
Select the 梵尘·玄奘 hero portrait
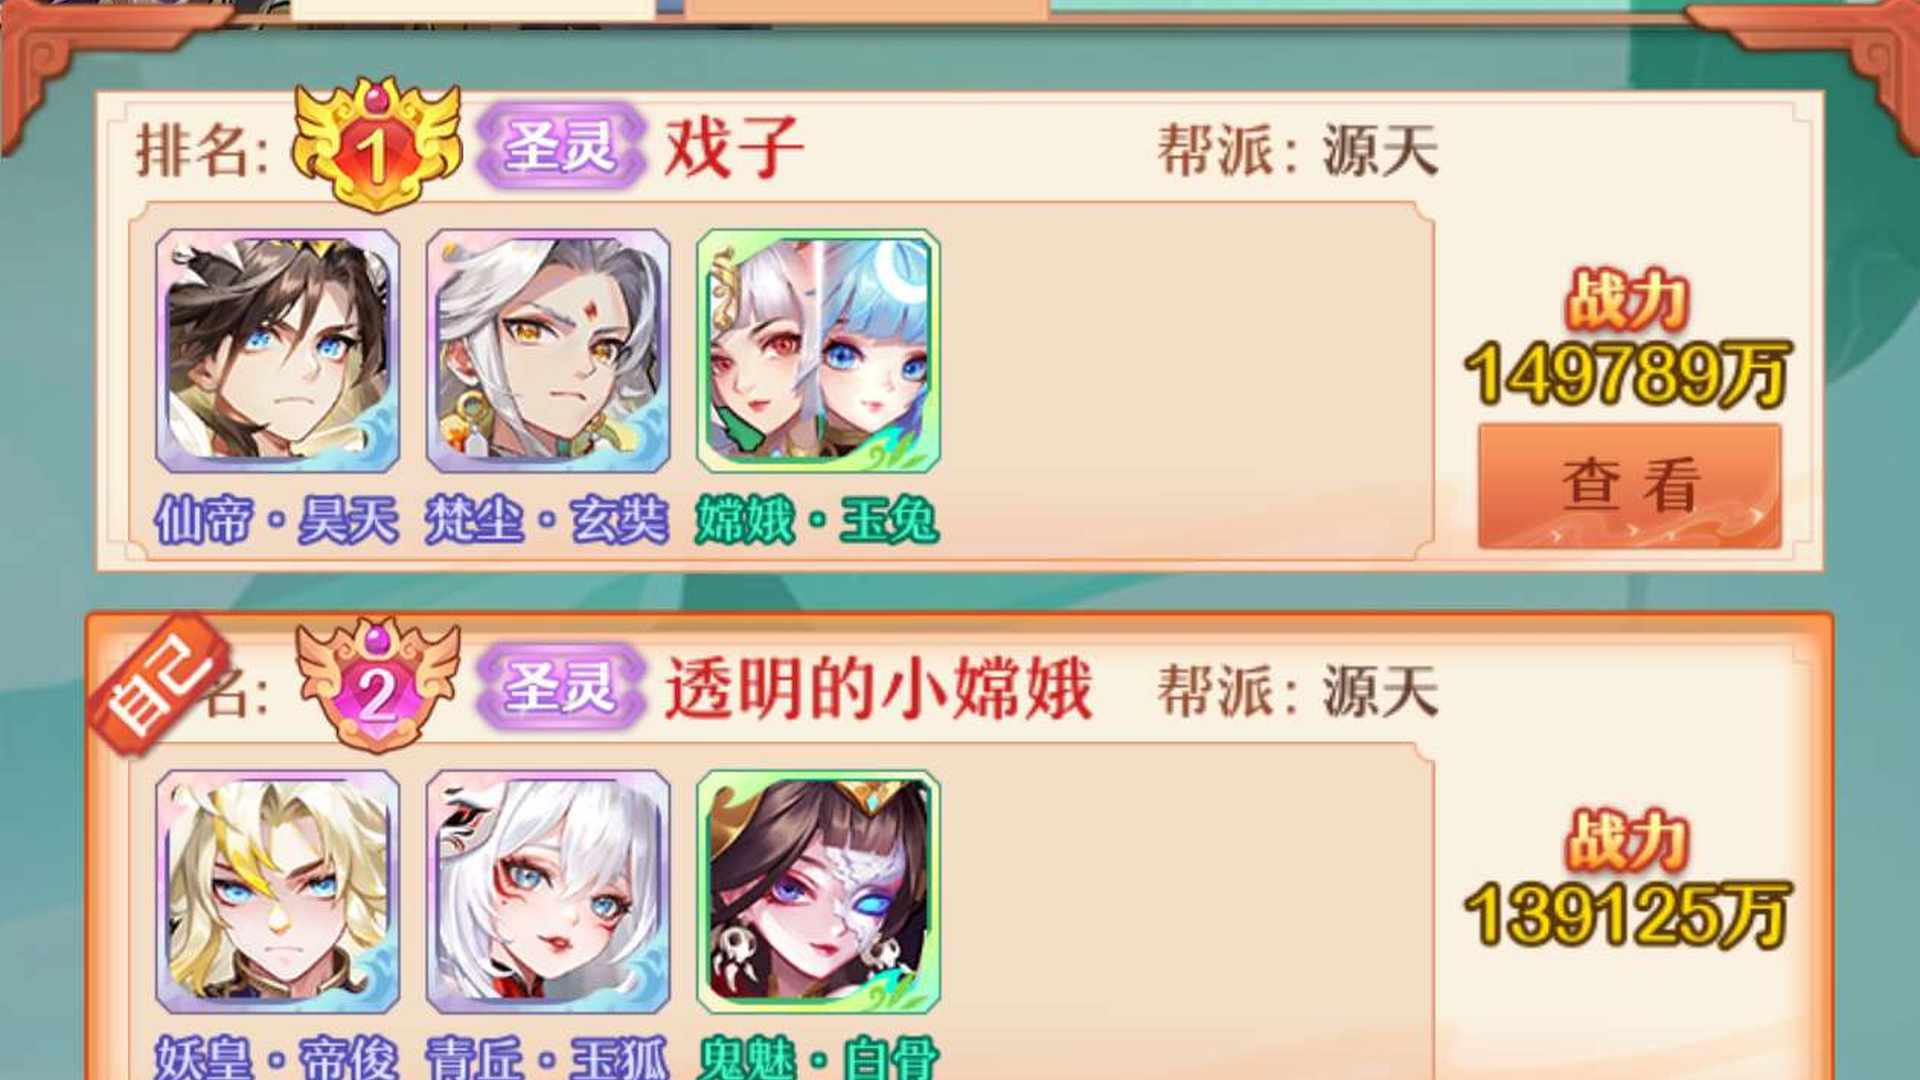[x=548, y=351]
